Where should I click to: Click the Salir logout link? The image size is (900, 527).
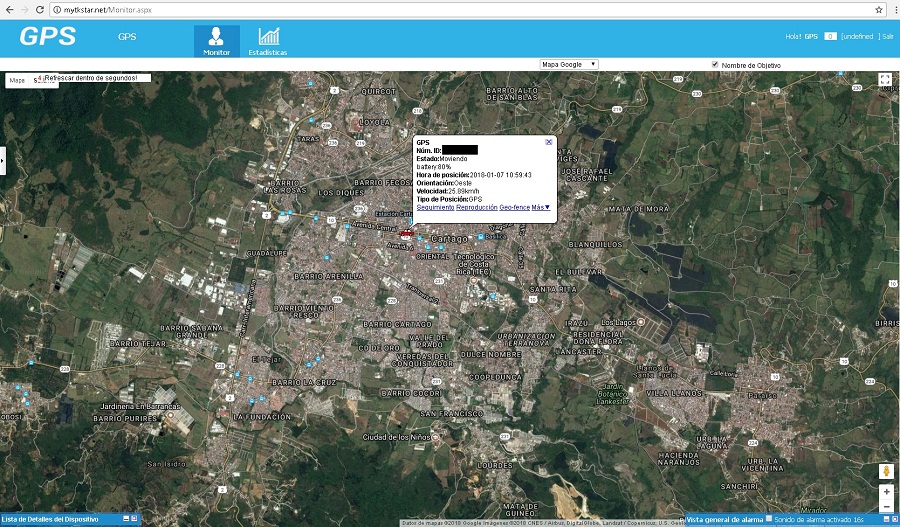pyautogui.click(x=887, y=36)
